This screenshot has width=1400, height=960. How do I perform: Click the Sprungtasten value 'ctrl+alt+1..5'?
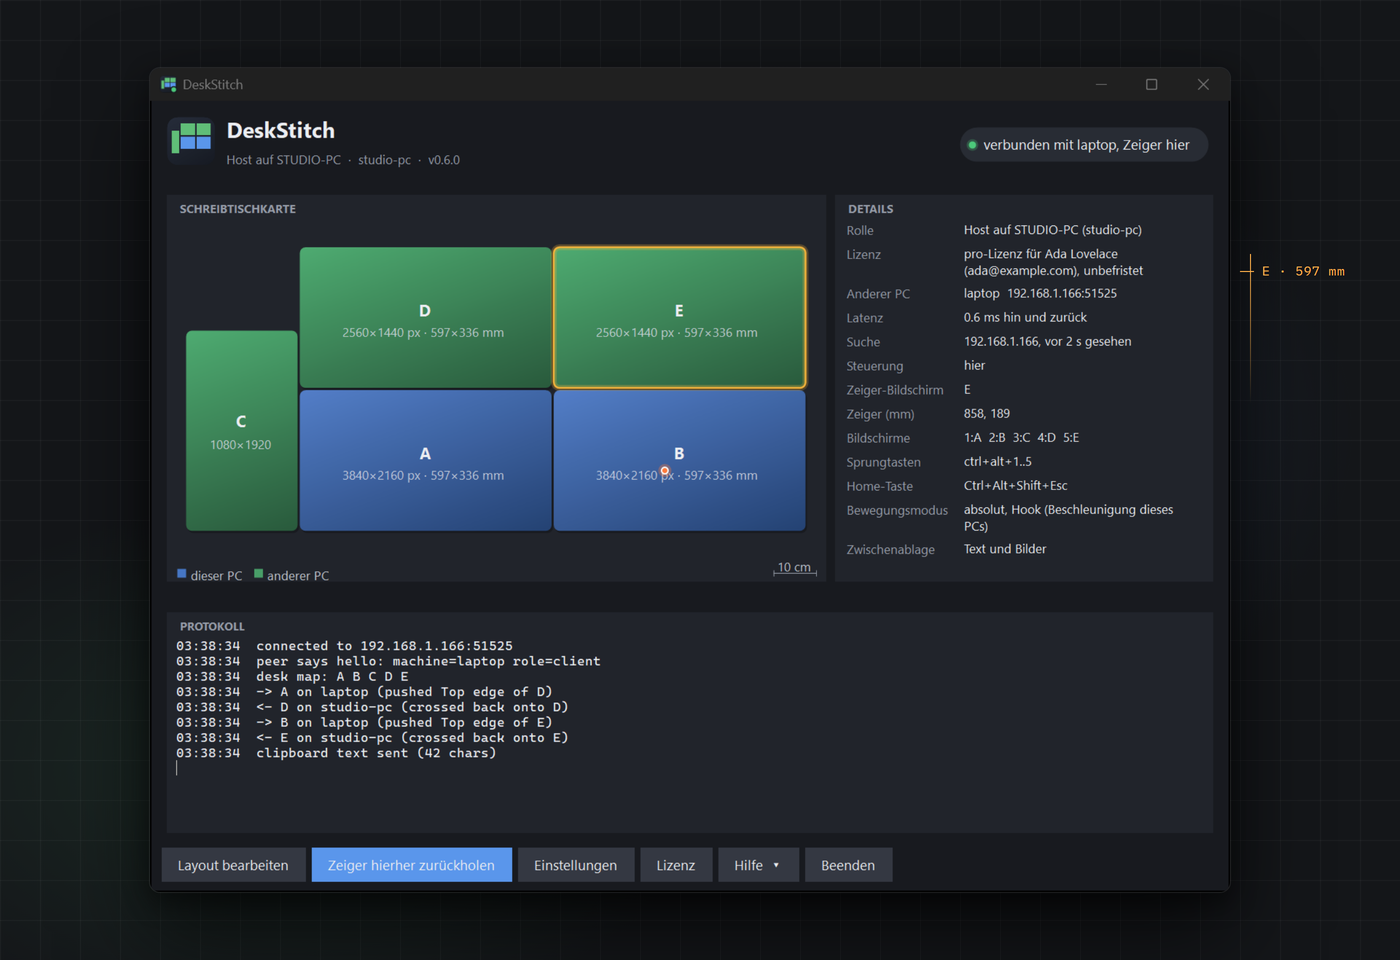[998, 461]
